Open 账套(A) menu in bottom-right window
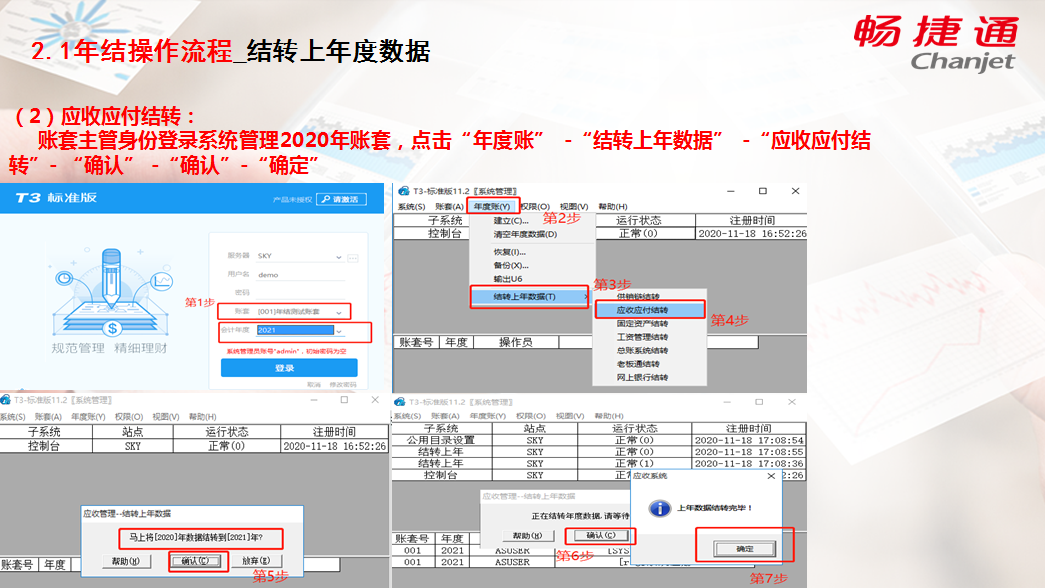The image size is (1045, 588). 445,416
